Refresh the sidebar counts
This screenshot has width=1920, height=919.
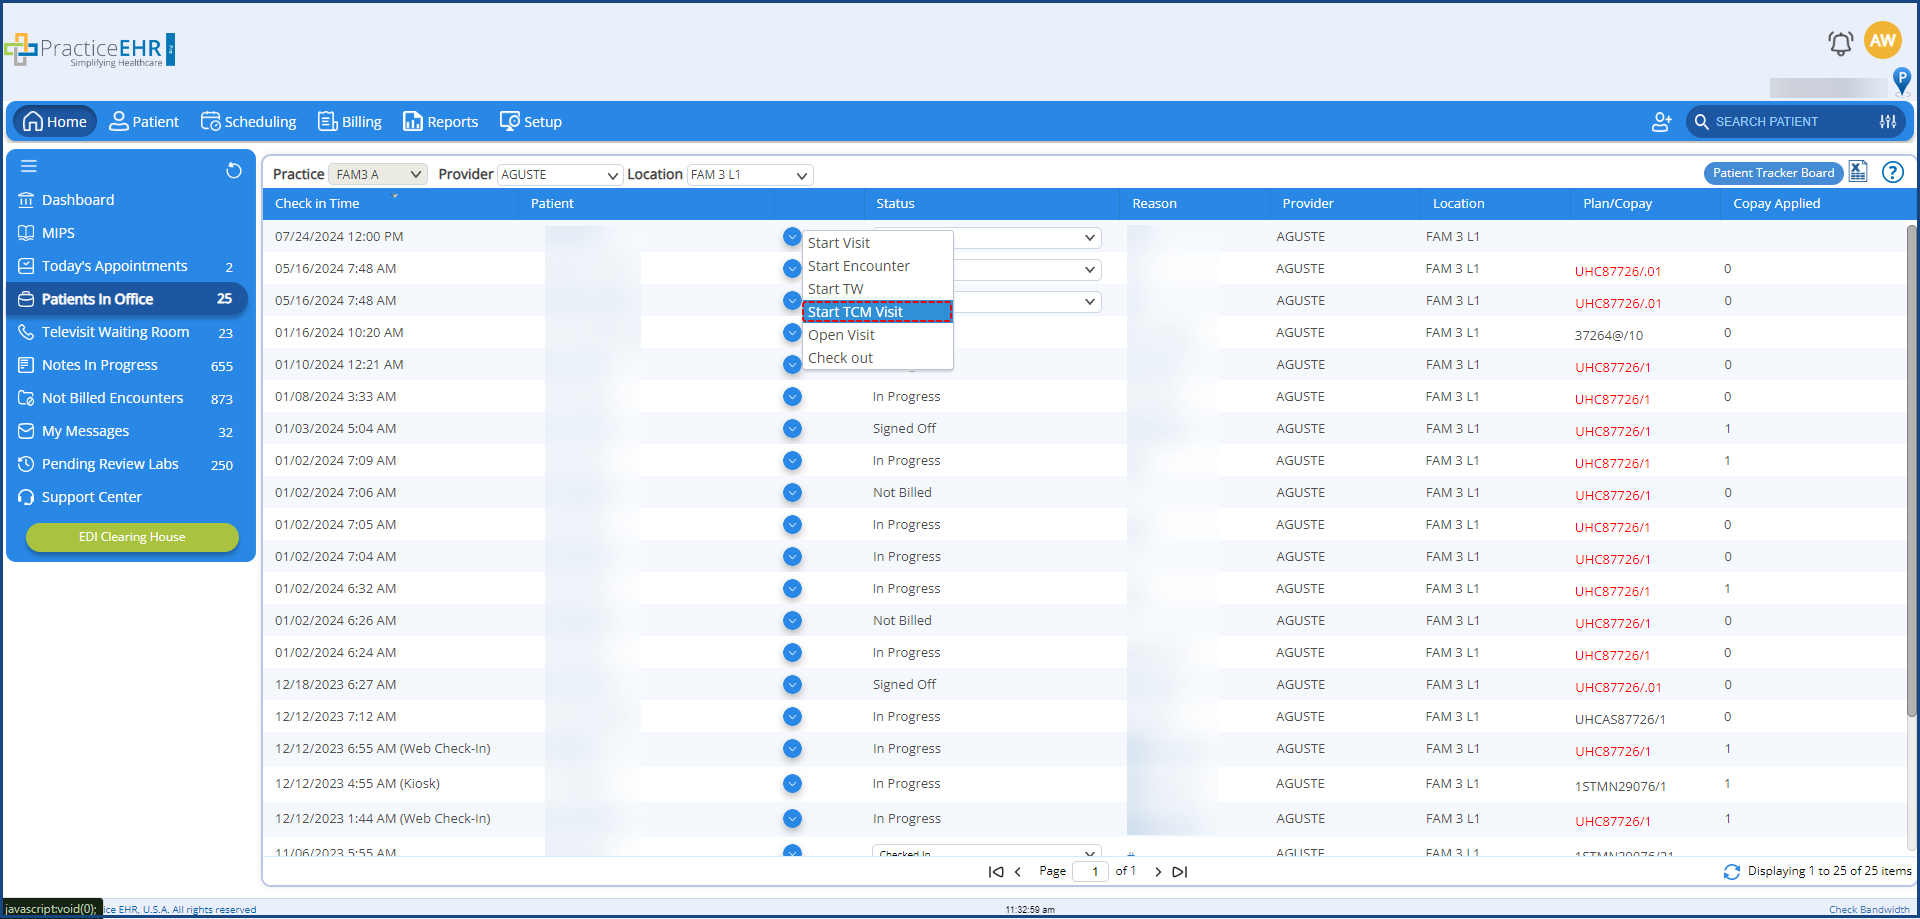click(x=234, y=170)
